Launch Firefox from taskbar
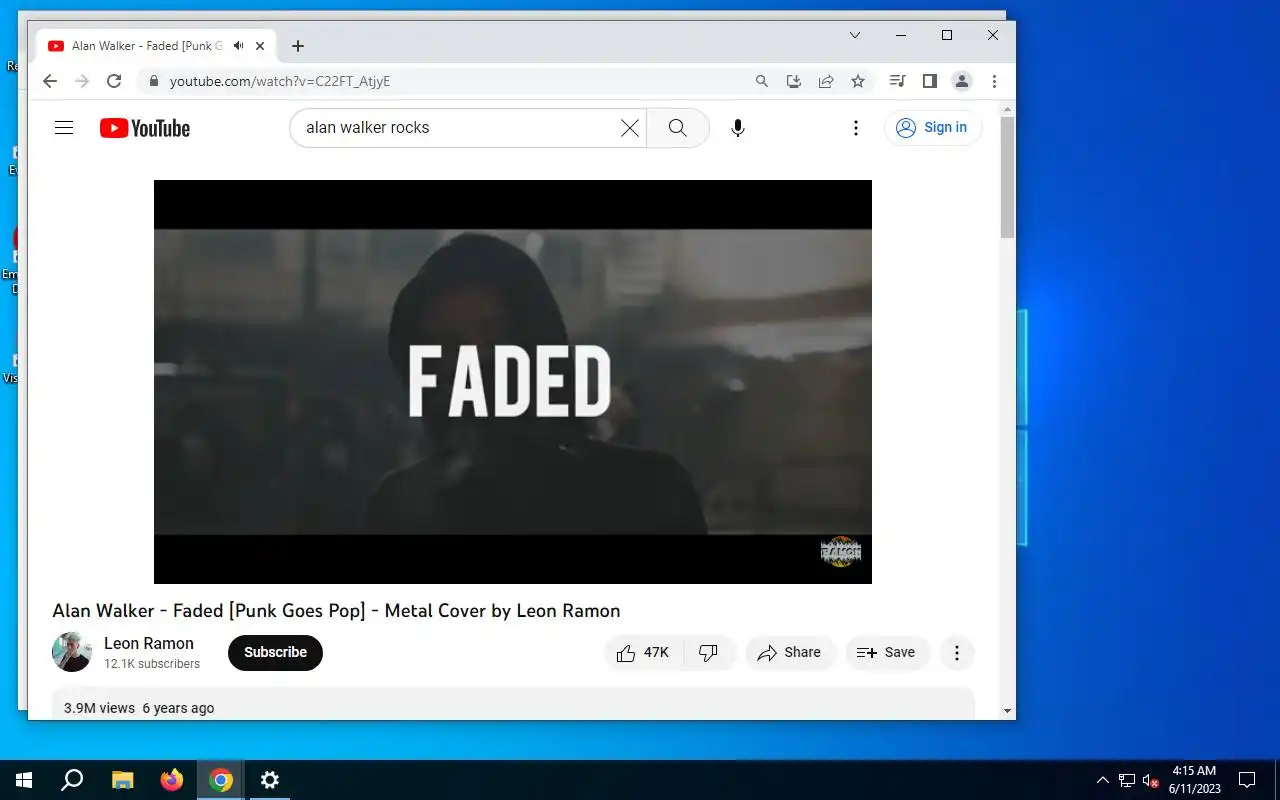This screenshot has width=1280, height=800. (172, 780)
